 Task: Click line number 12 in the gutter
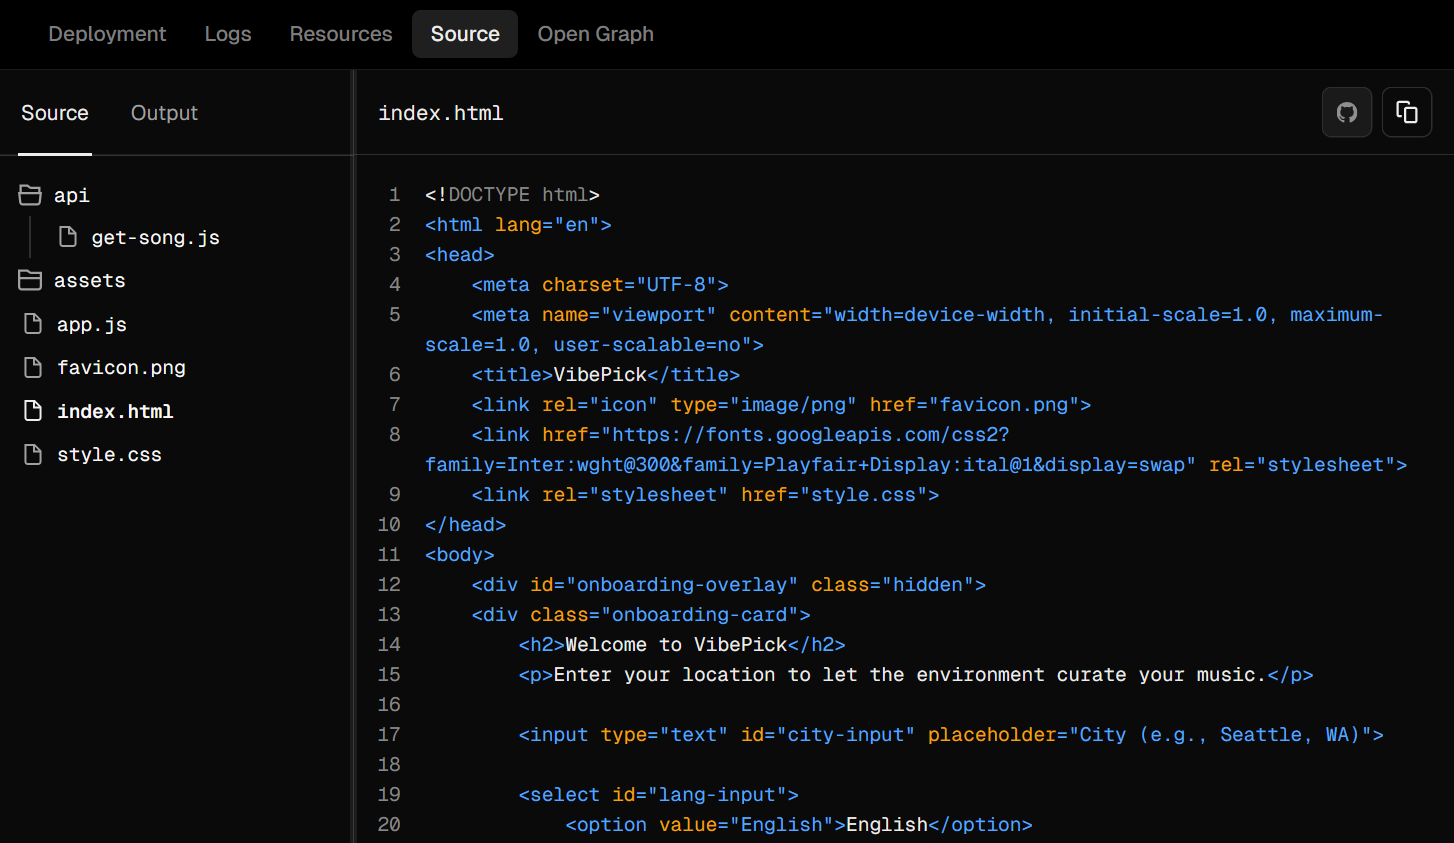click(x=389, y=585)
